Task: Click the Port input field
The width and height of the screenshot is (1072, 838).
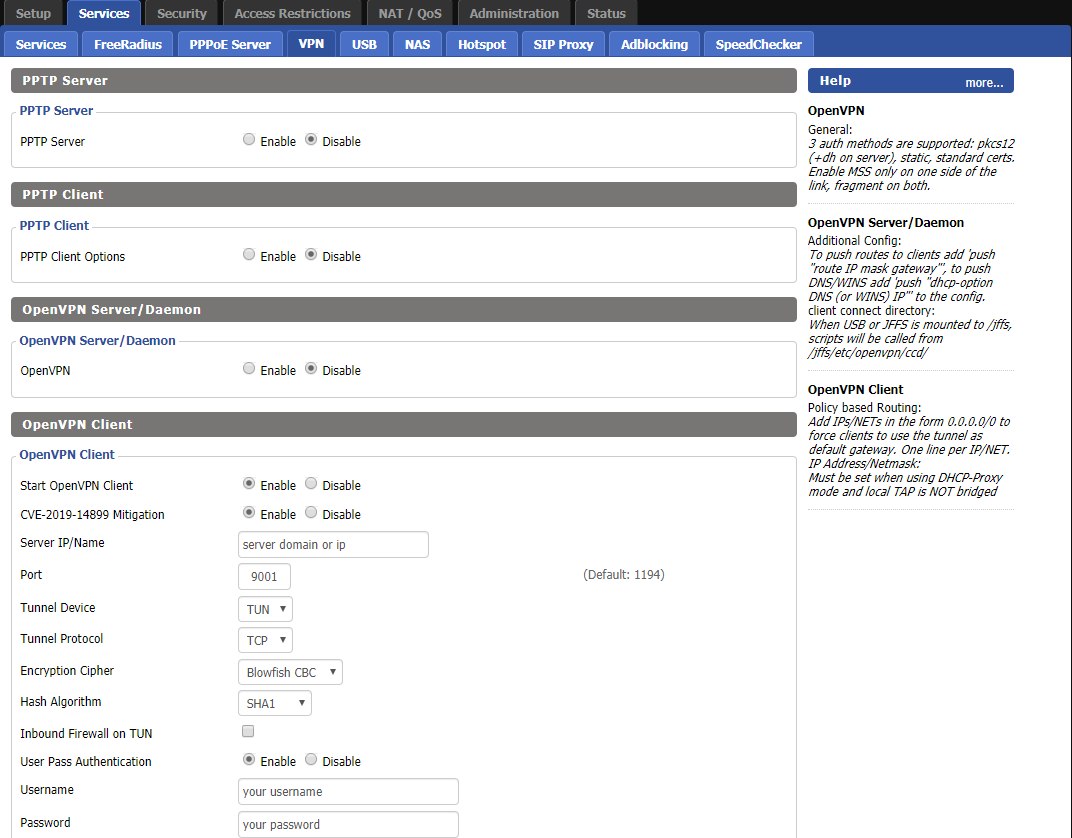Action: pyautogui.click(x=264, y=576)
